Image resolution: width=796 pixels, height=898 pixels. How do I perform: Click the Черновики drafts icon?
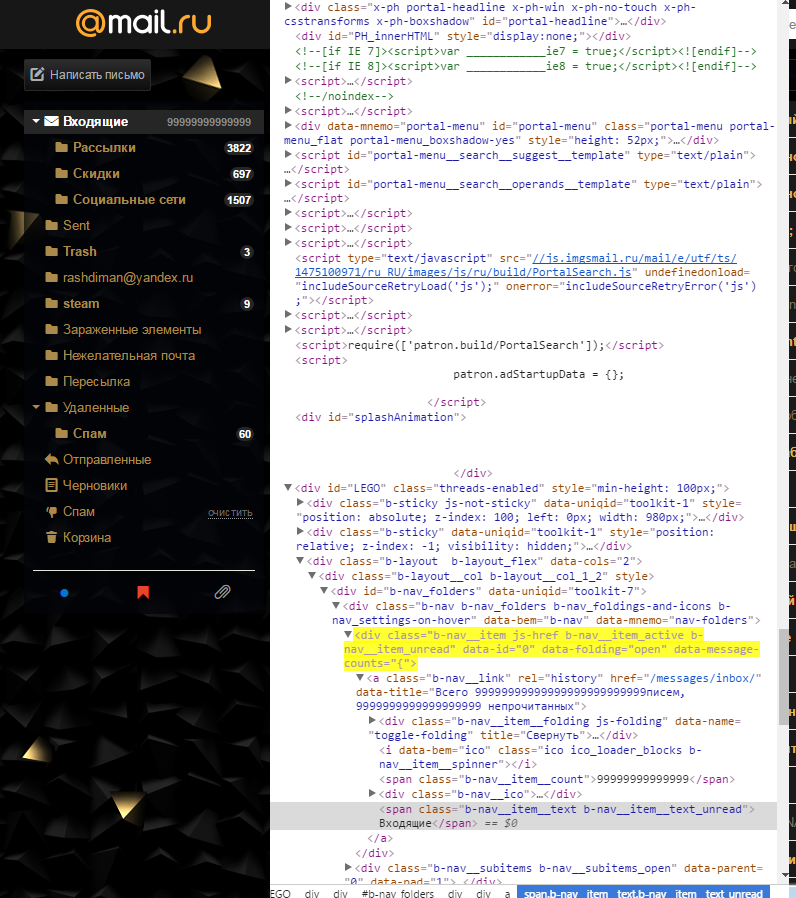click(x=52, y=485)
